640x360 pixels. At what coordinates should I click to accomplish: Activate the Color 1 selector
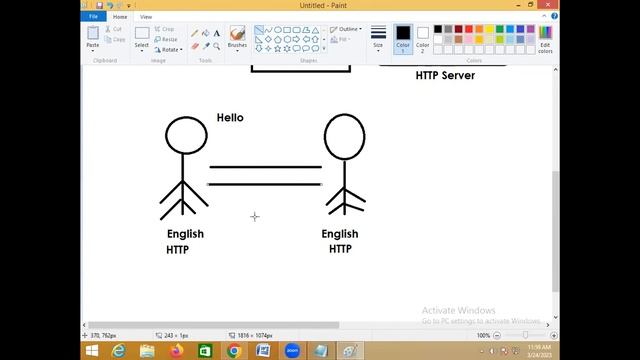tap(403, 39)
